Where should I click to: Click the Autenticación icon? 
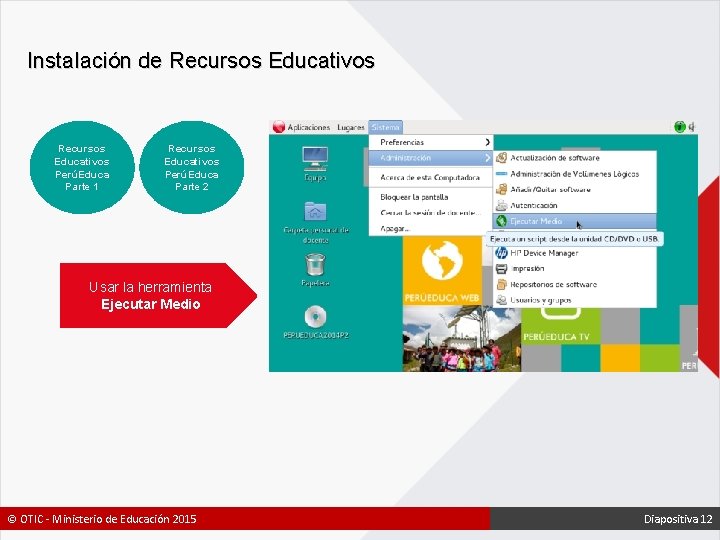tap(501, 205)
